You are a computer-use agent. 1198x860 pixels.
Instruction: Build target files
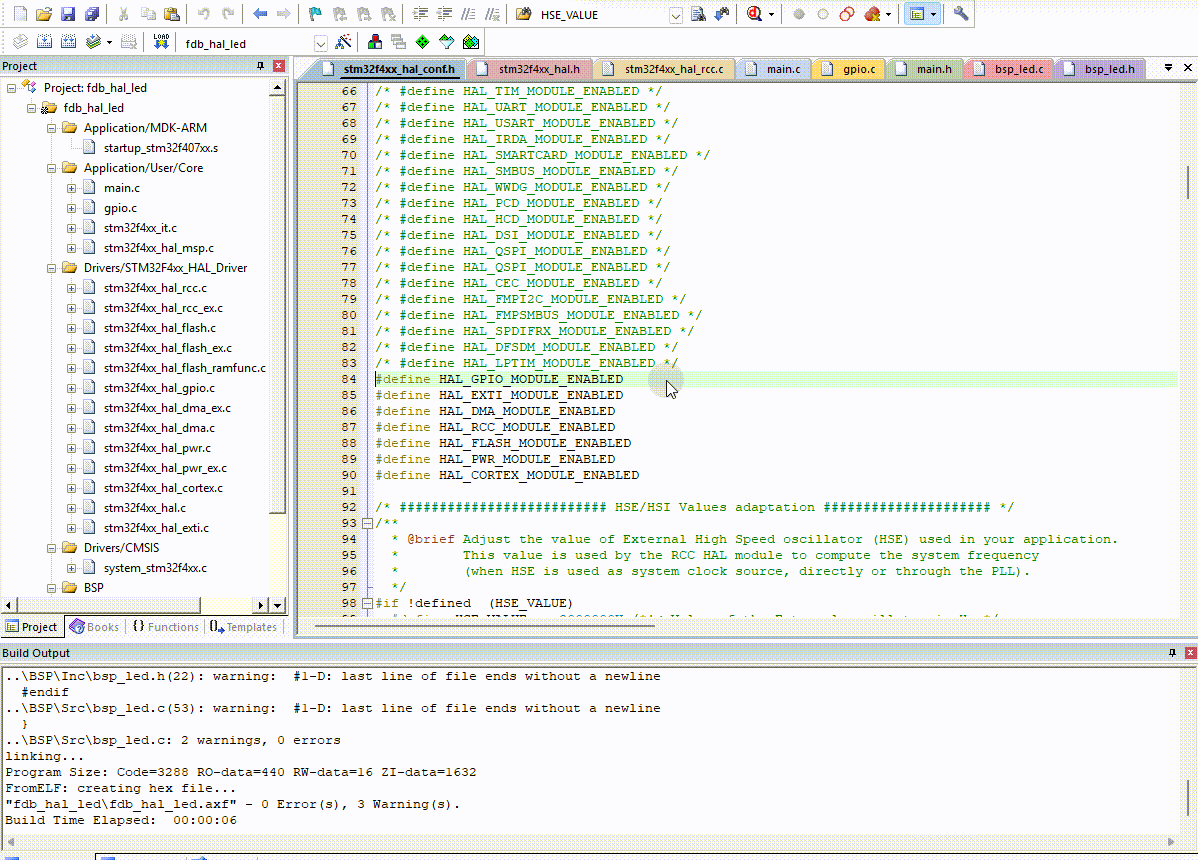(45, 42)
